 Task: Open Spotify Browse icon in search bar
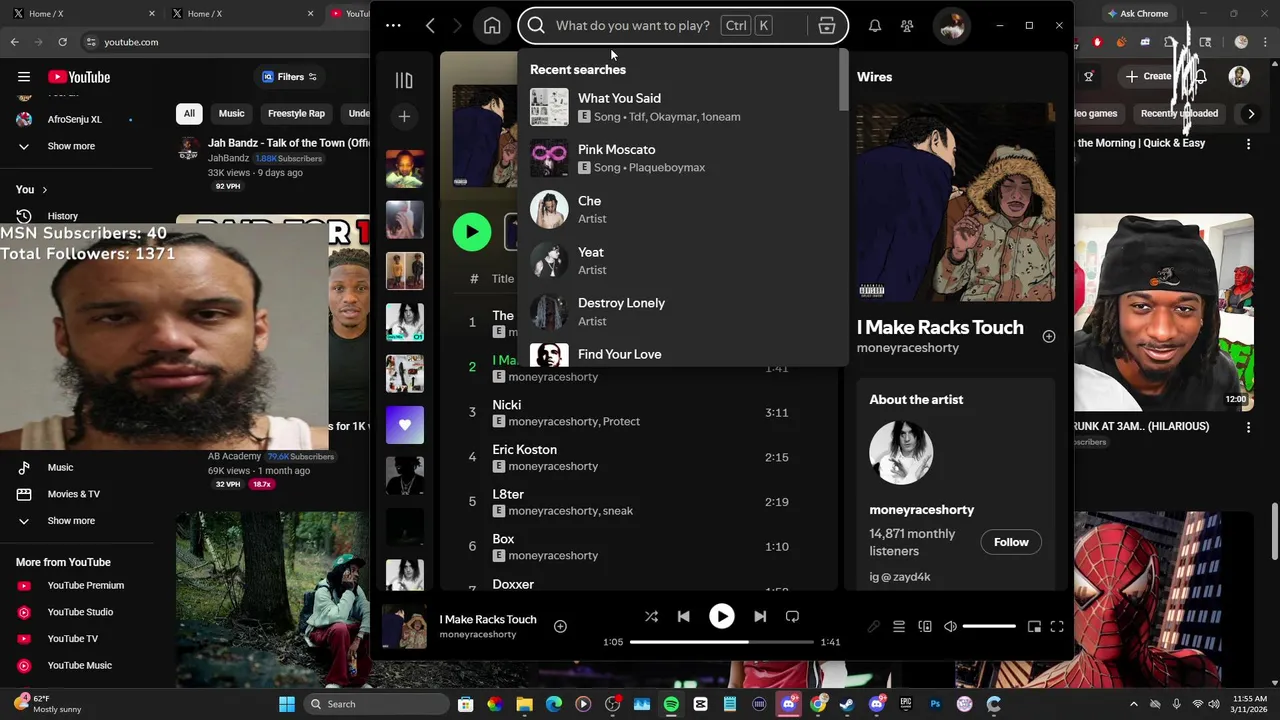click(827, 26)
